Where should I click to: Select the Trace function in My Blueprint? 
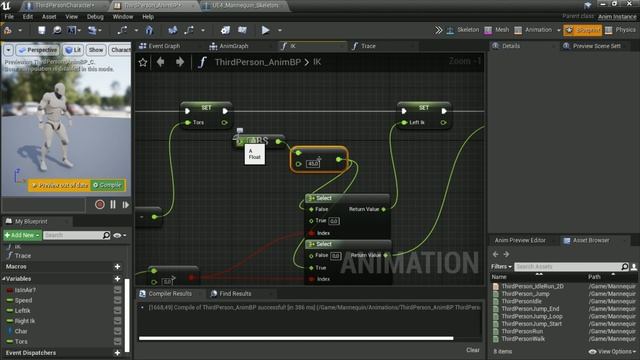(23, 256)
